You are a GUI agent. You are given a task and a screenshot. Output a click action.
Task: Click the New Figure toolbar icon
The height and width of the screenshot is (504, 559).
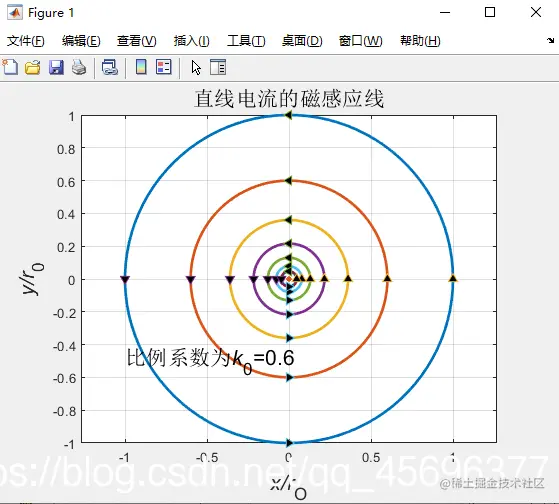10,67
